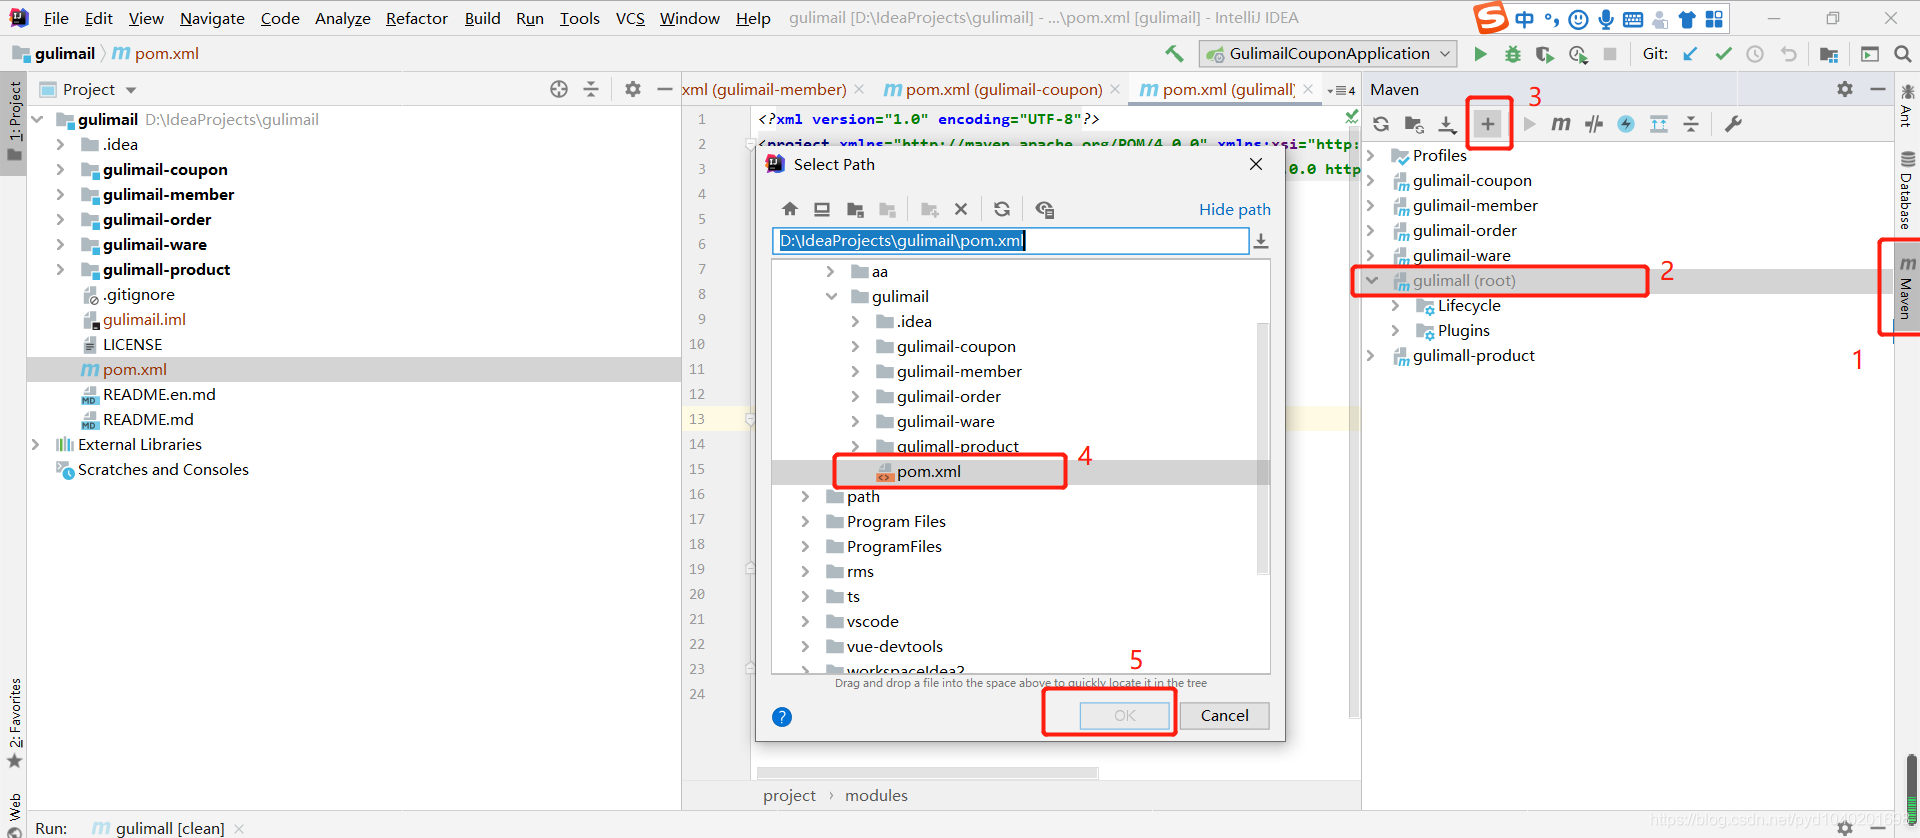Expand gulimail-coupon folder in Project tree
The height and width of the screenshot is (838, 1920).
tap(60, 169)
